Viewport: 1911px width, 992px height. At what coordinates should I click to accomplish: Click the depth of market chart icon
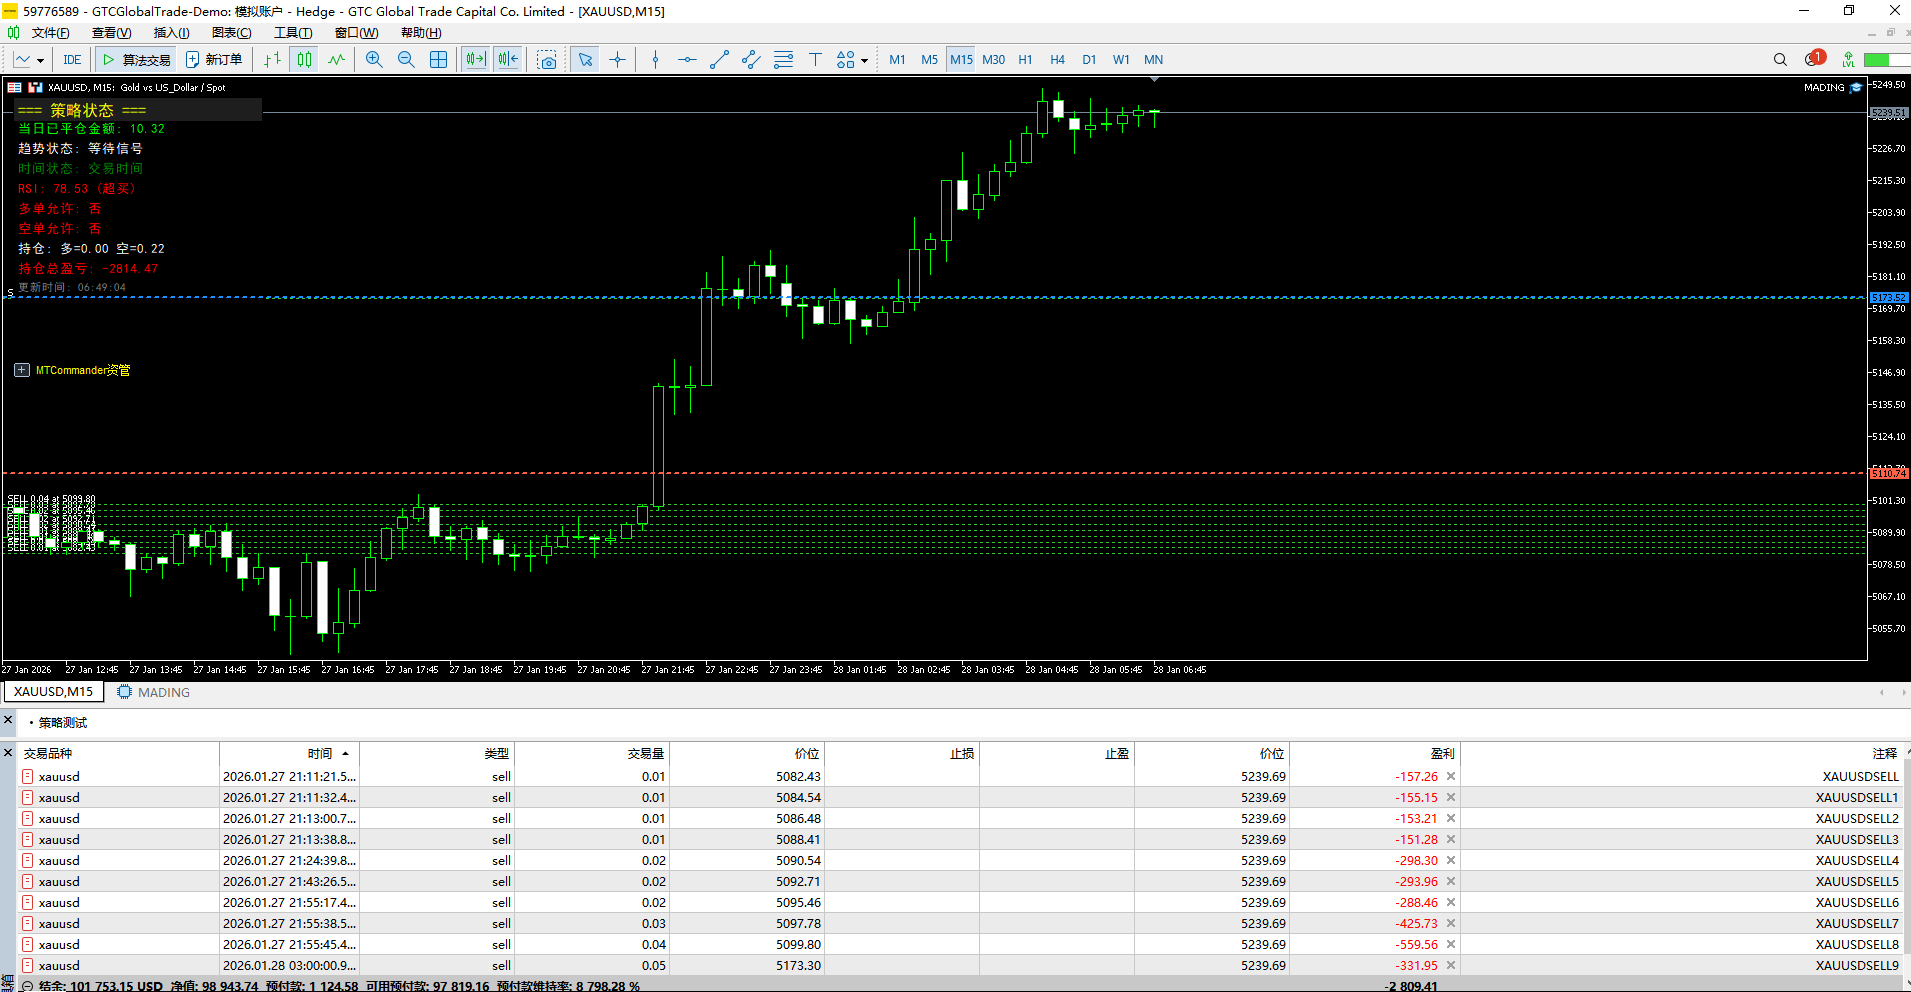click(x=35, y=88)
